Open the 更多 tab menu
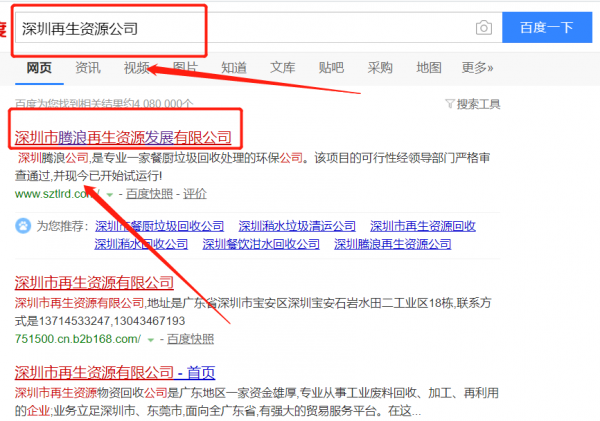This screenshot has width=600, height=421. coord(477,68)
